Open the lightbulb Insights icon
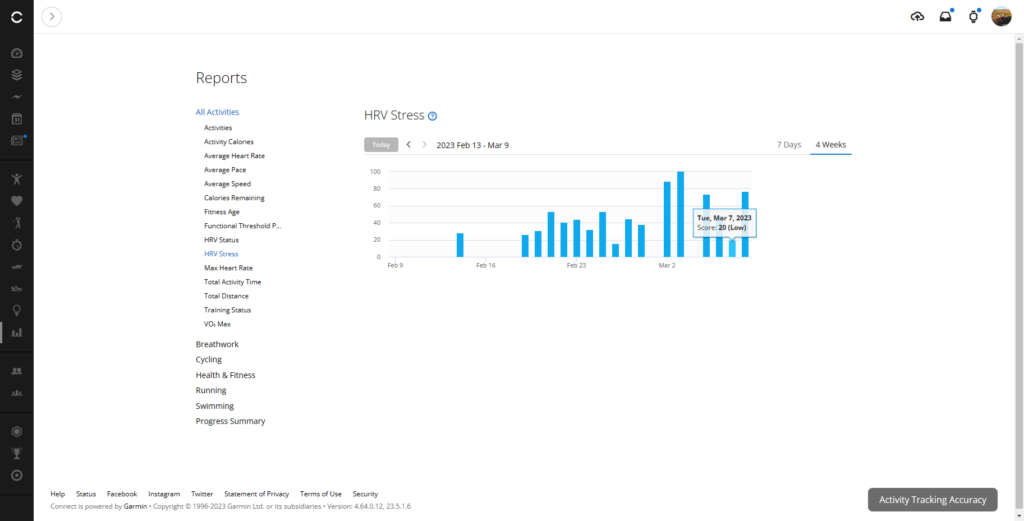 click(17, 309)
